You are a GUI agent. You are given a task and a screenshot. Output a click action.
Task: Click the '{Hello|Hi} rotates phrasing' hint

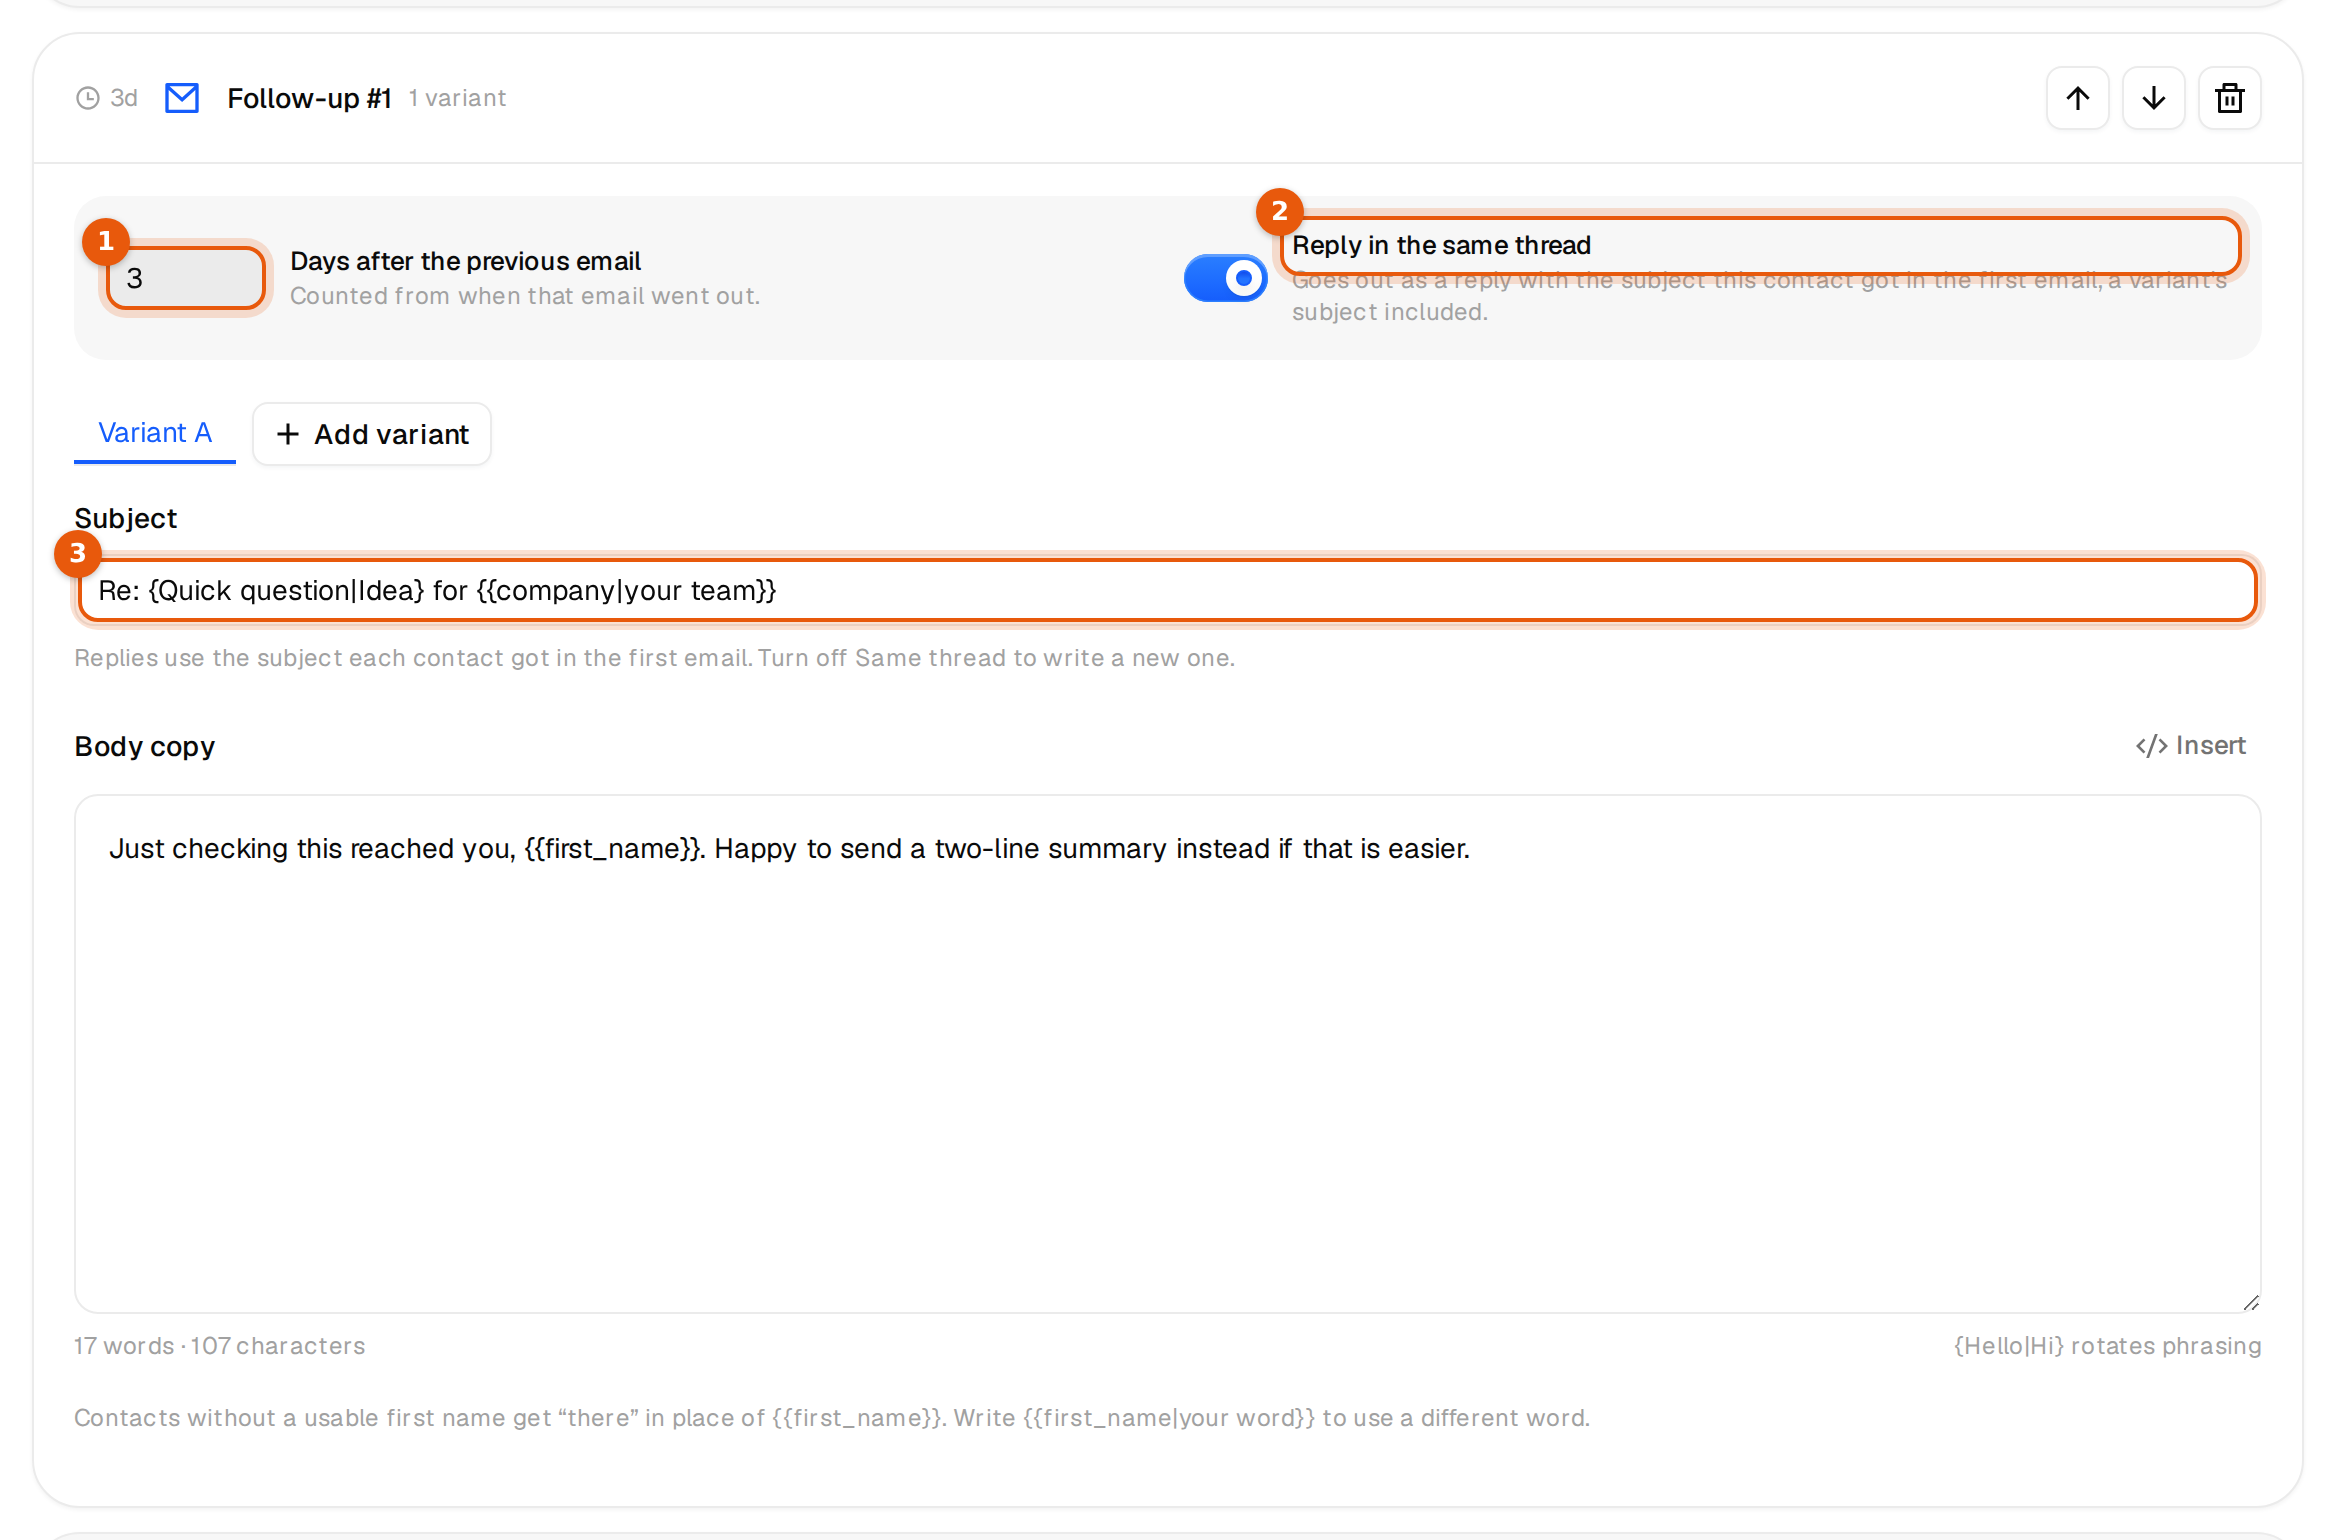click(x=2107, y=1346)
